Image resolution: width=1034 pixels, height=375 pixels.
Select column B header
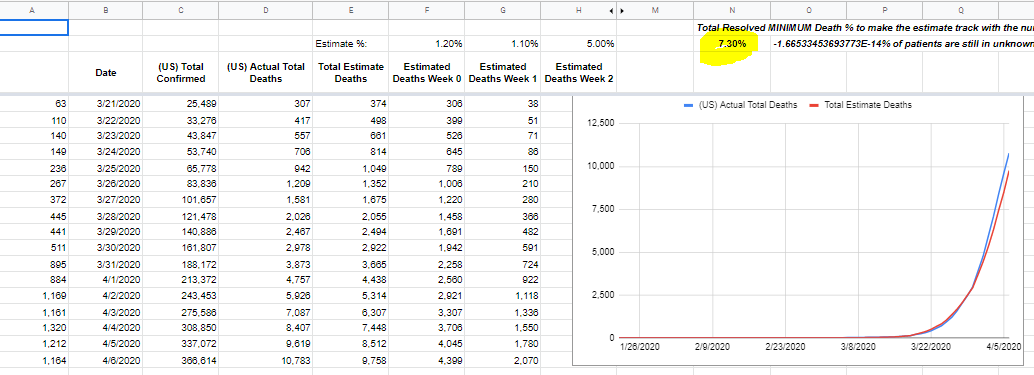[106, 10]
